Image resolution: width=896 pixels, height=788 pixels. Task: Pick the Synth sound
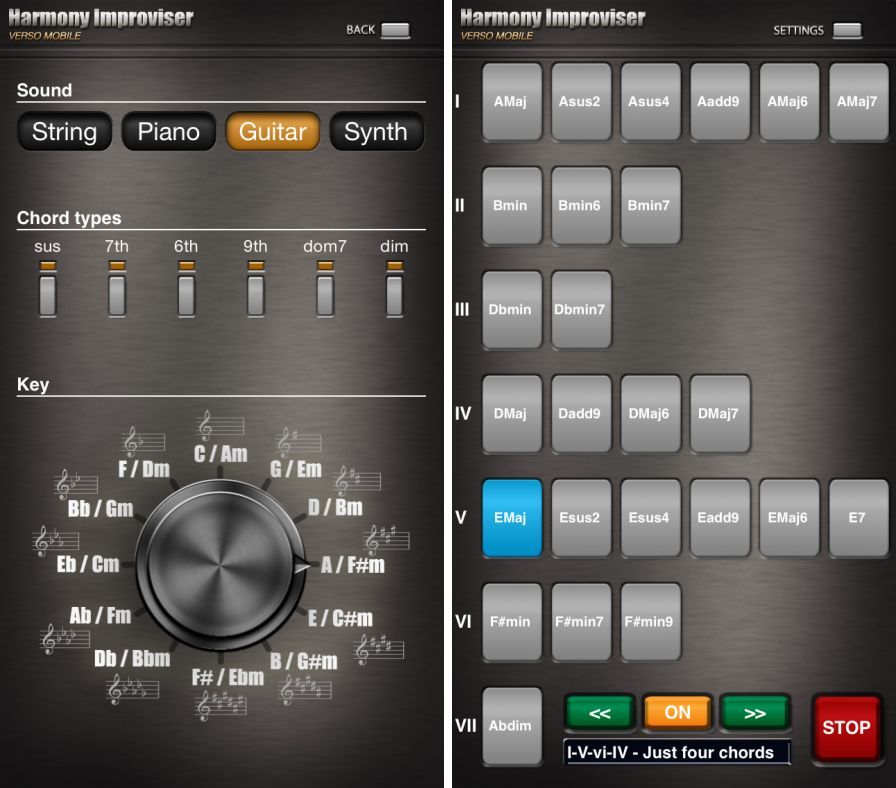376,132
